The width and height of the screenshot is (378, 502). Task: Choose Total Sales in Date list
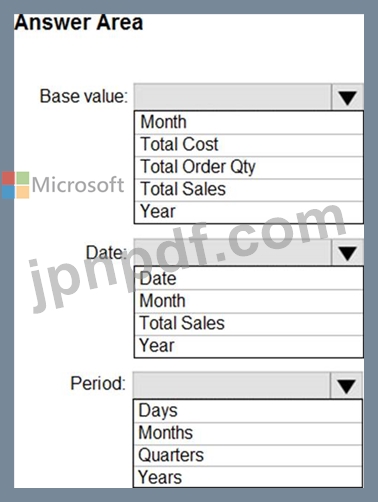point(249,324)
